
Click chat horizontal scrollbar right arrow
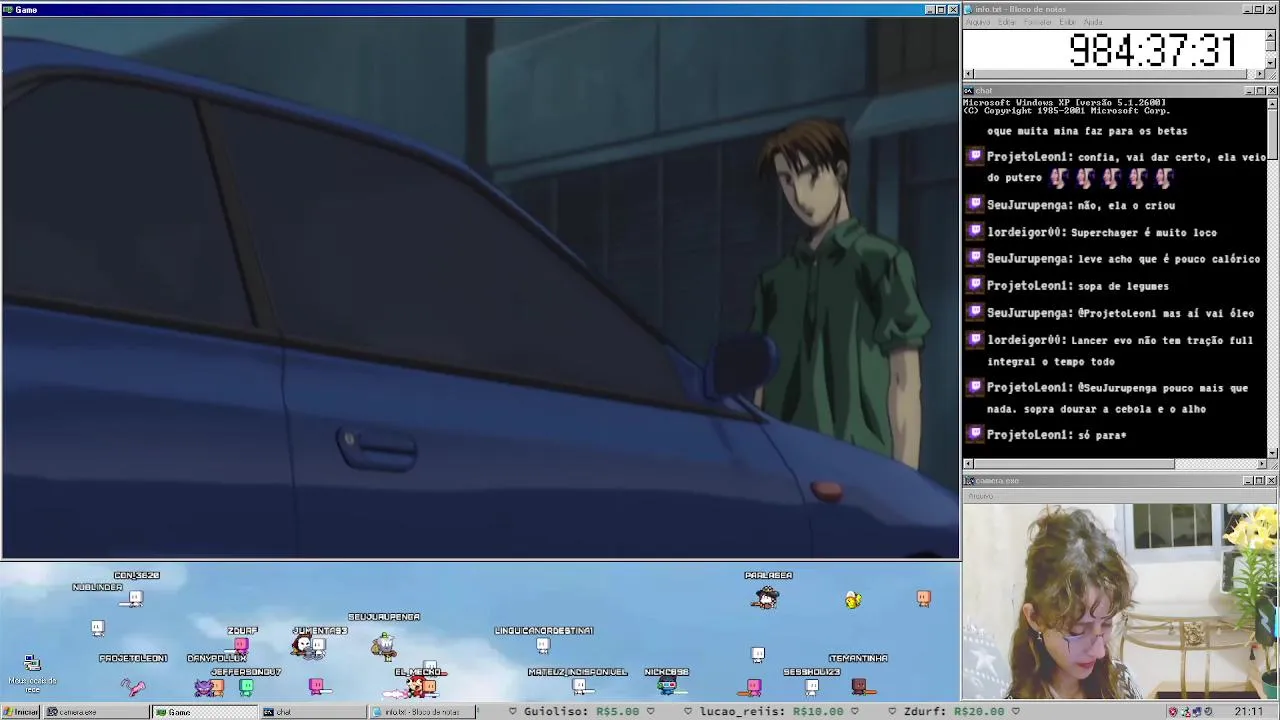pos(1260,463)
